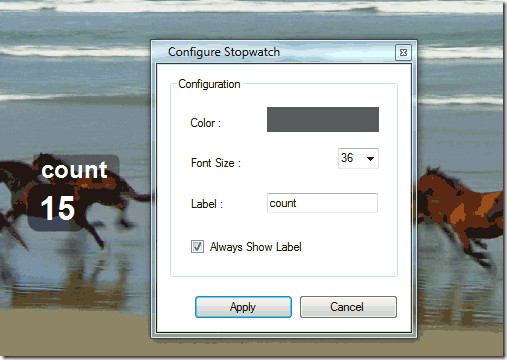Close the Configure Stopwatch dialog

[403, 53]
